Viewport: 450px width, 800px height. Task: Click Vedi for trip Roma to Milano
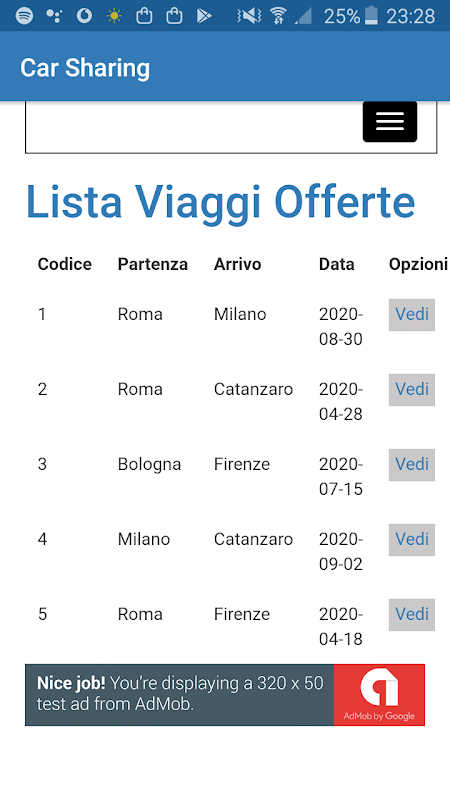tap(412, 314)
